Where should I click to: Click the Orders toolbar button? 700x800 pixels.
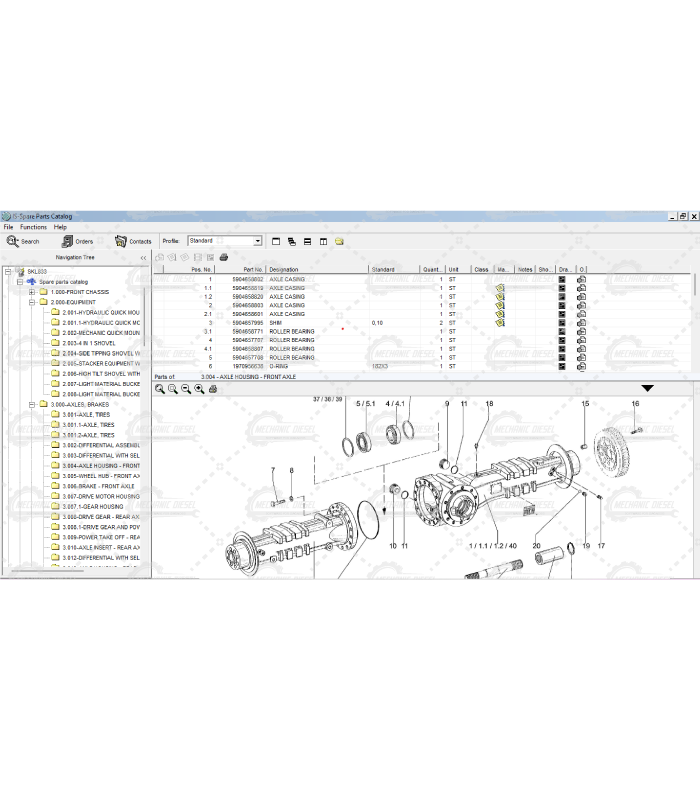click(x=76, y=241)
